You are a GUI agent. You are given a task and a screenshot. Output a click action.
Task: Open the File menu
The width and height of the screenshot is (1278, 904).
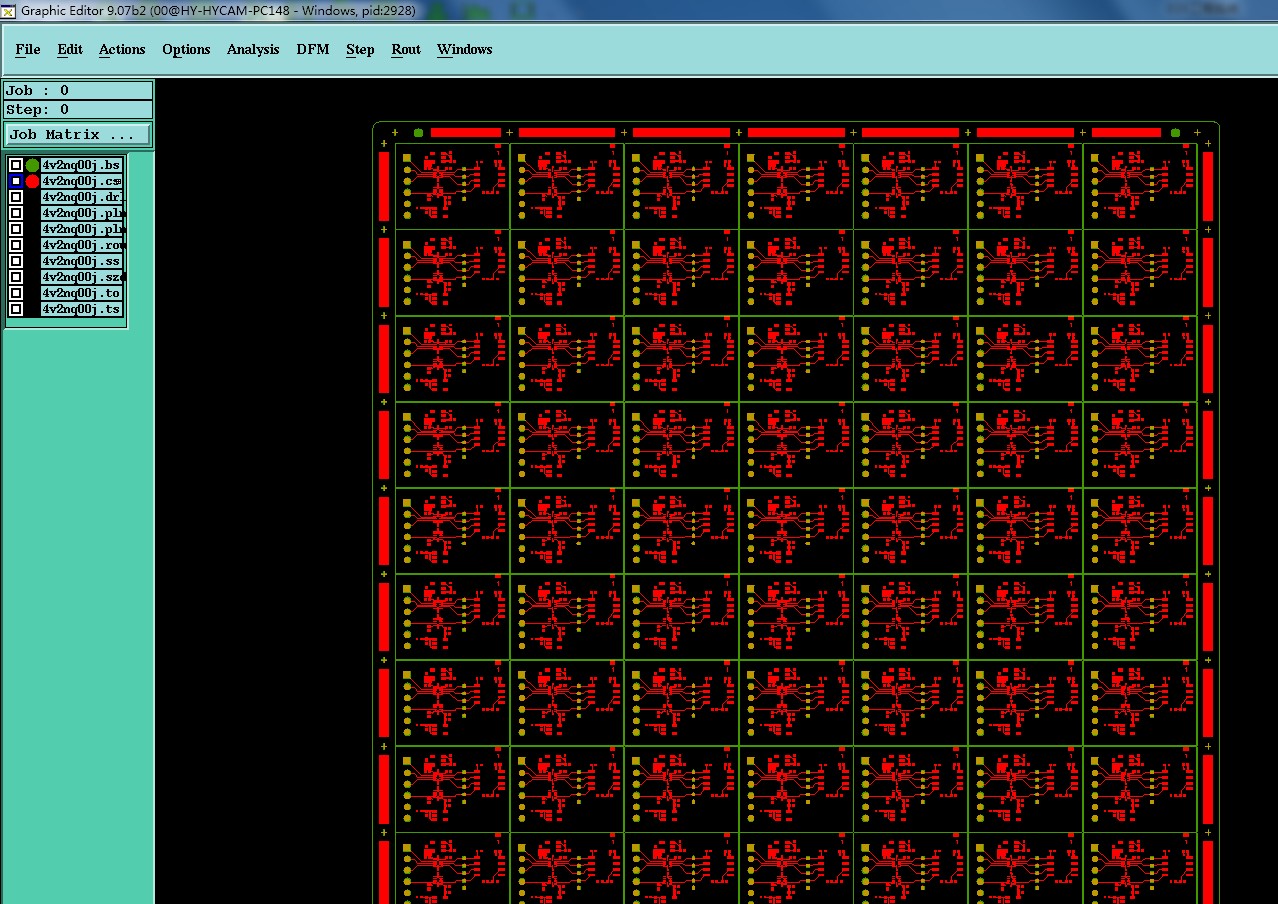click(x=28, y=49)
